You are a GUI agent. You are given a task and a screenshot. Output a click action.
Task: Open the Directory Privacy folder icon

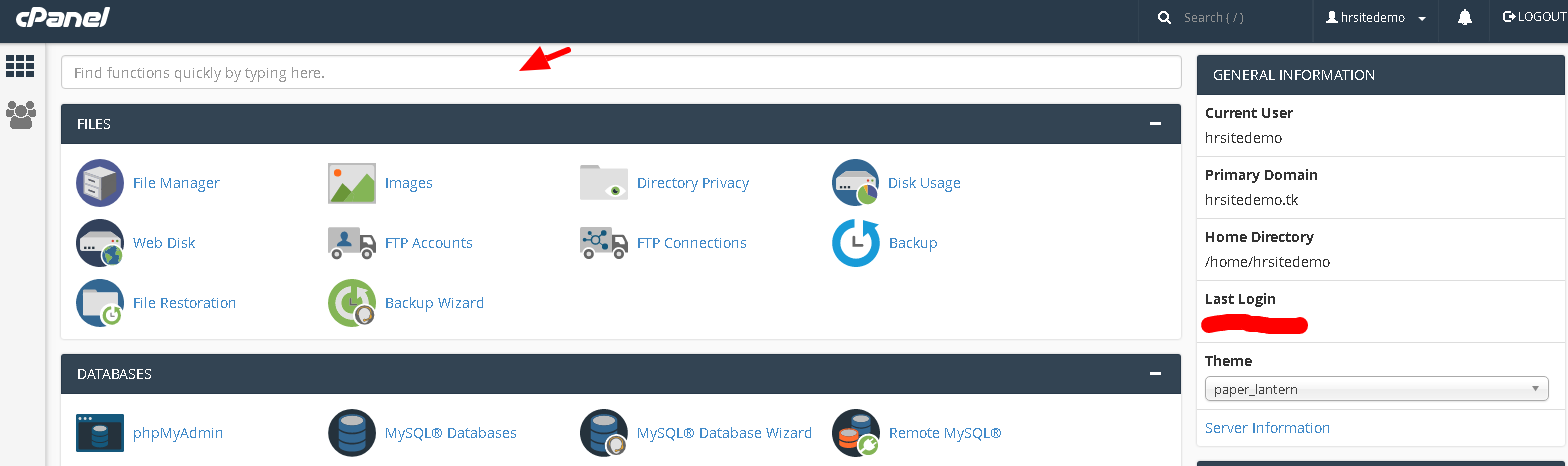(x=604, y=183)
